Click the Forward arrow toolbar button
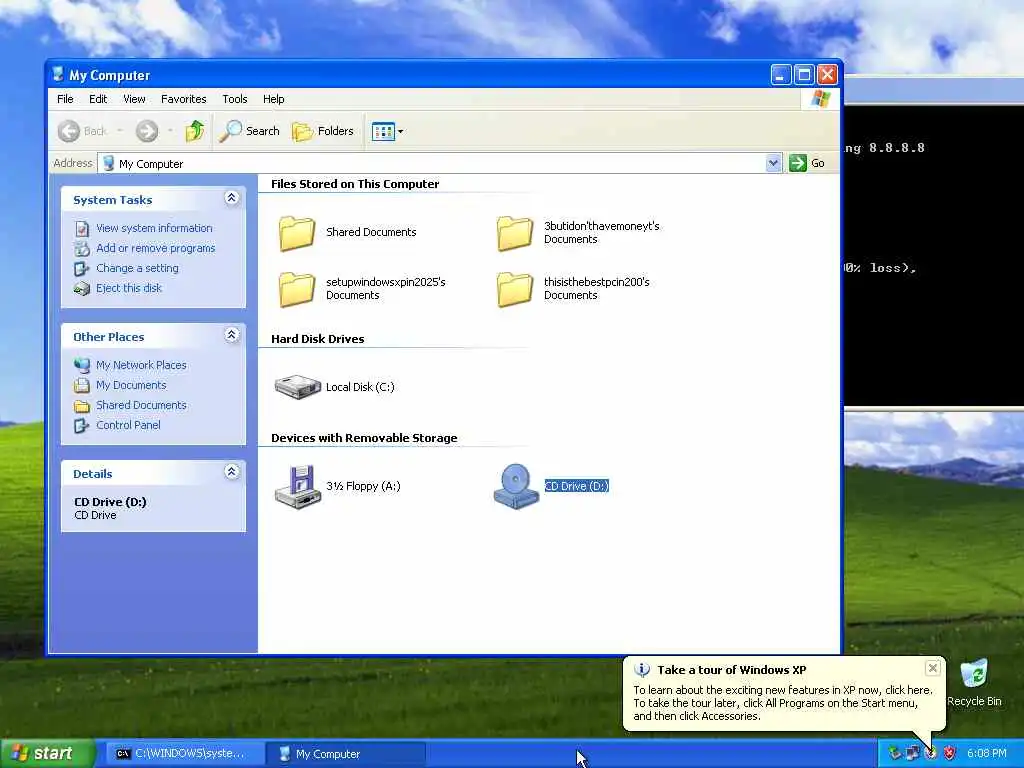 (147, 131)
